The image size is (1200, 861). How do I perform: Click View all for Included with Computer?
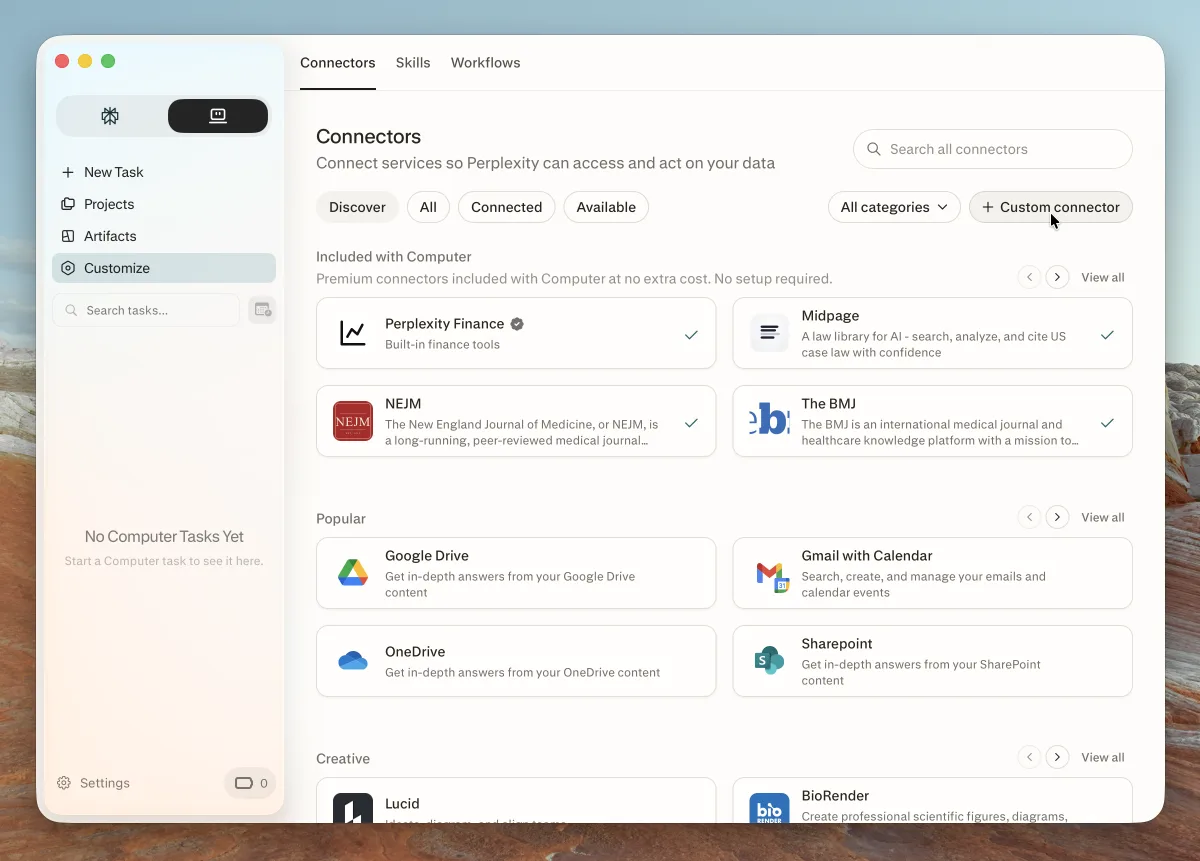coord(1103,277)
